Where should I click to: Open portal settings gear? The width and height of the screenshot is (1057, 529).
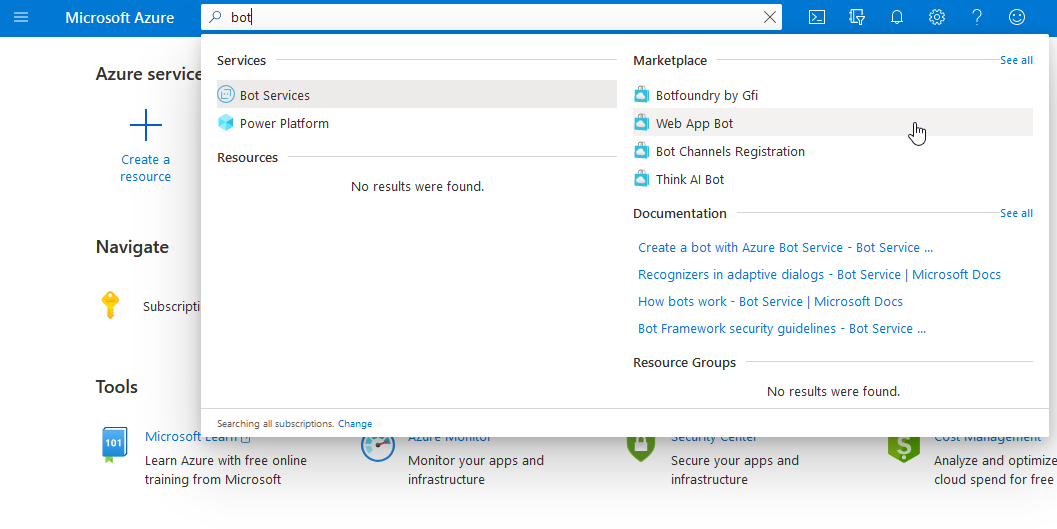[937, 17]
